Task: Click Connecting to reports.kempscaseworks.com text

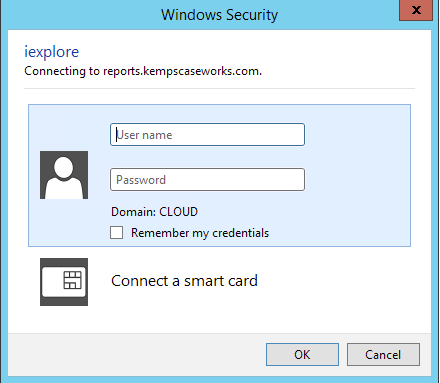Action: coord(143,71)
